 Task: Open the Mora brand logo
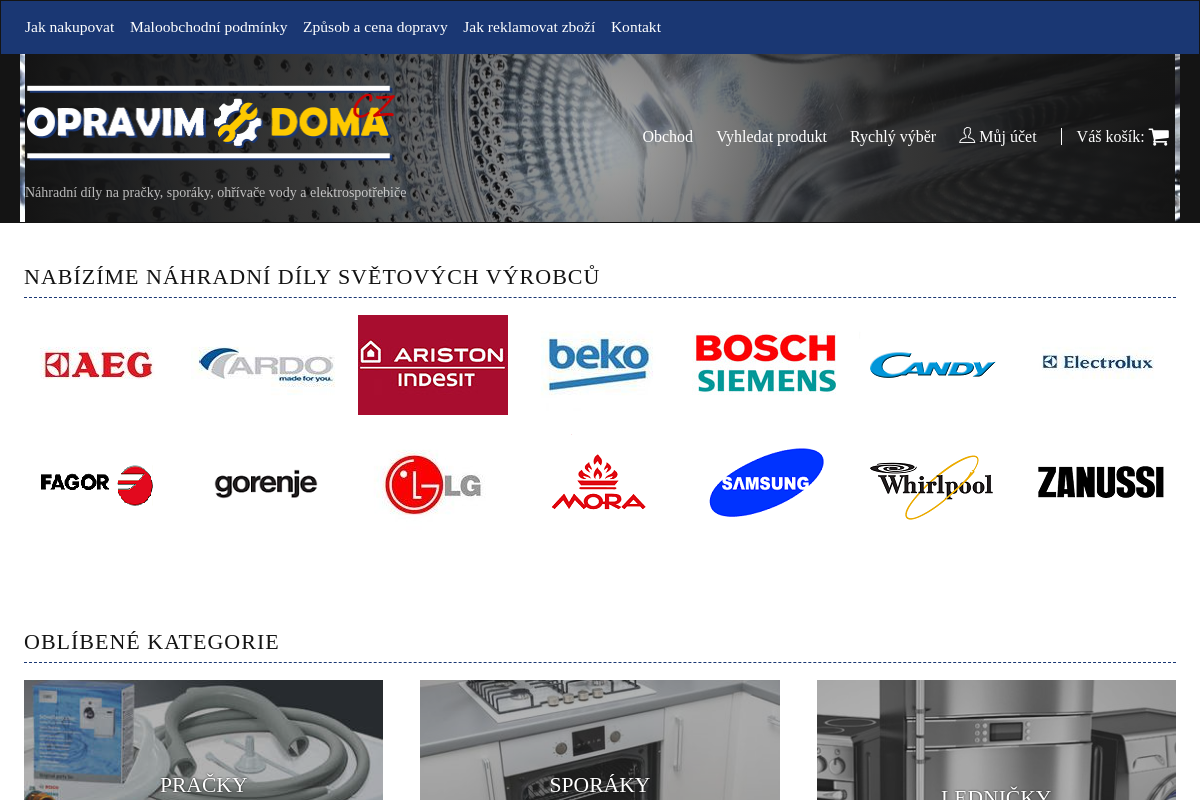599,482
